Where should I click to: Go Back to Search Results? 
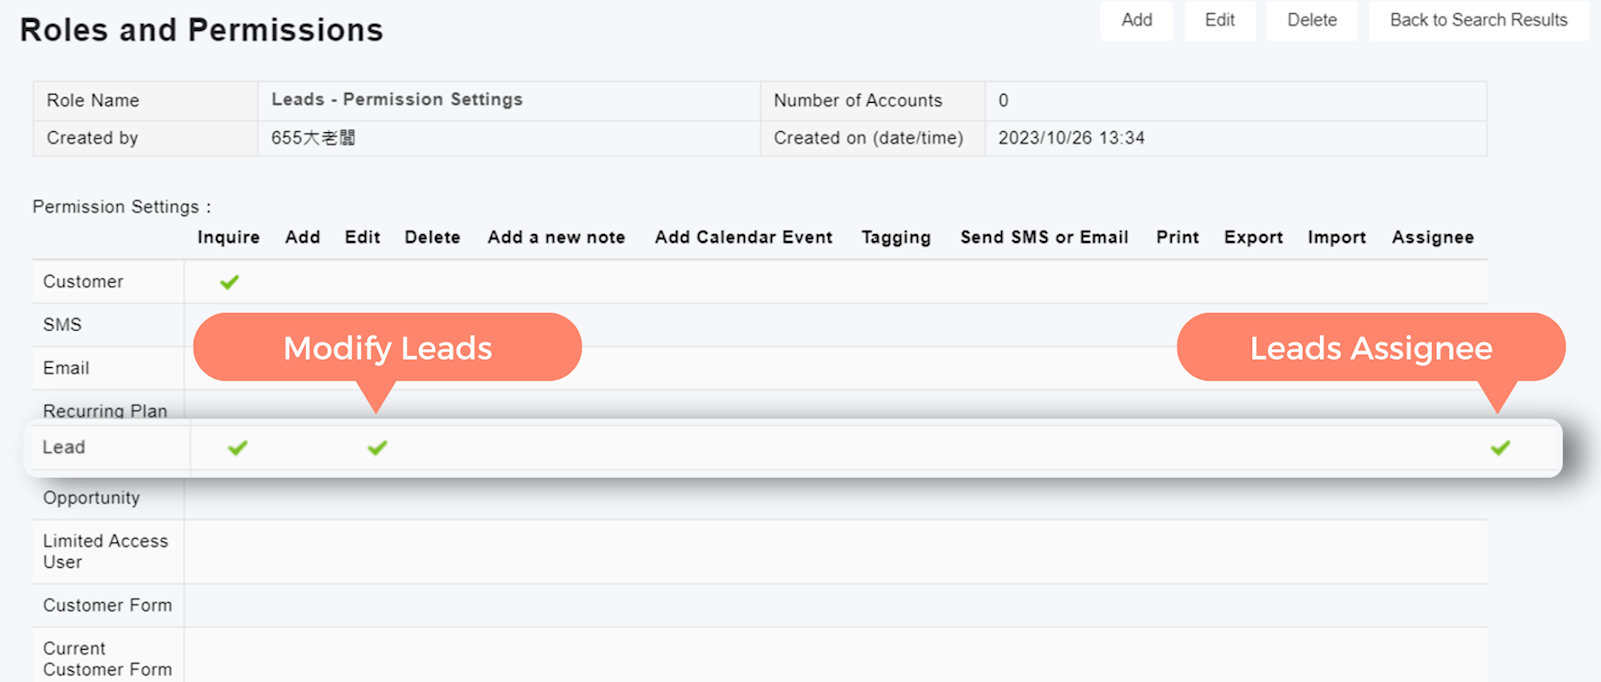pos(1478,20)
